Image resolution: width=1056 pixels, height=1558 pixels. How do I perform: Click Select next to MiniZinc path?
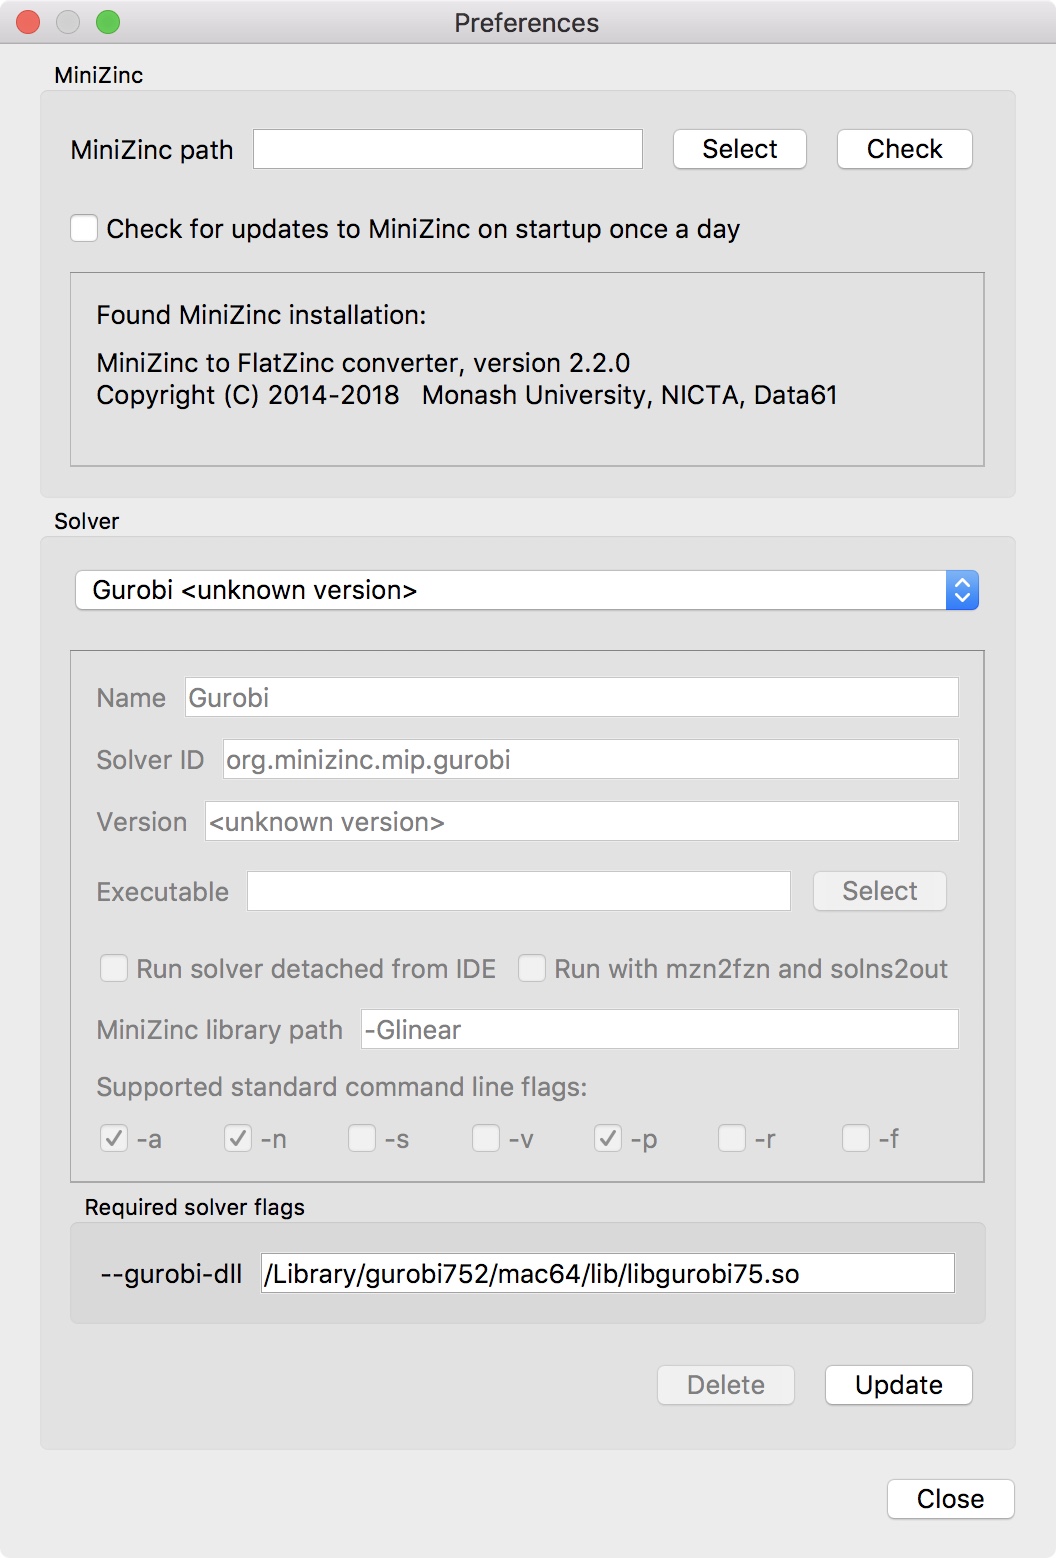coord(739,148)
